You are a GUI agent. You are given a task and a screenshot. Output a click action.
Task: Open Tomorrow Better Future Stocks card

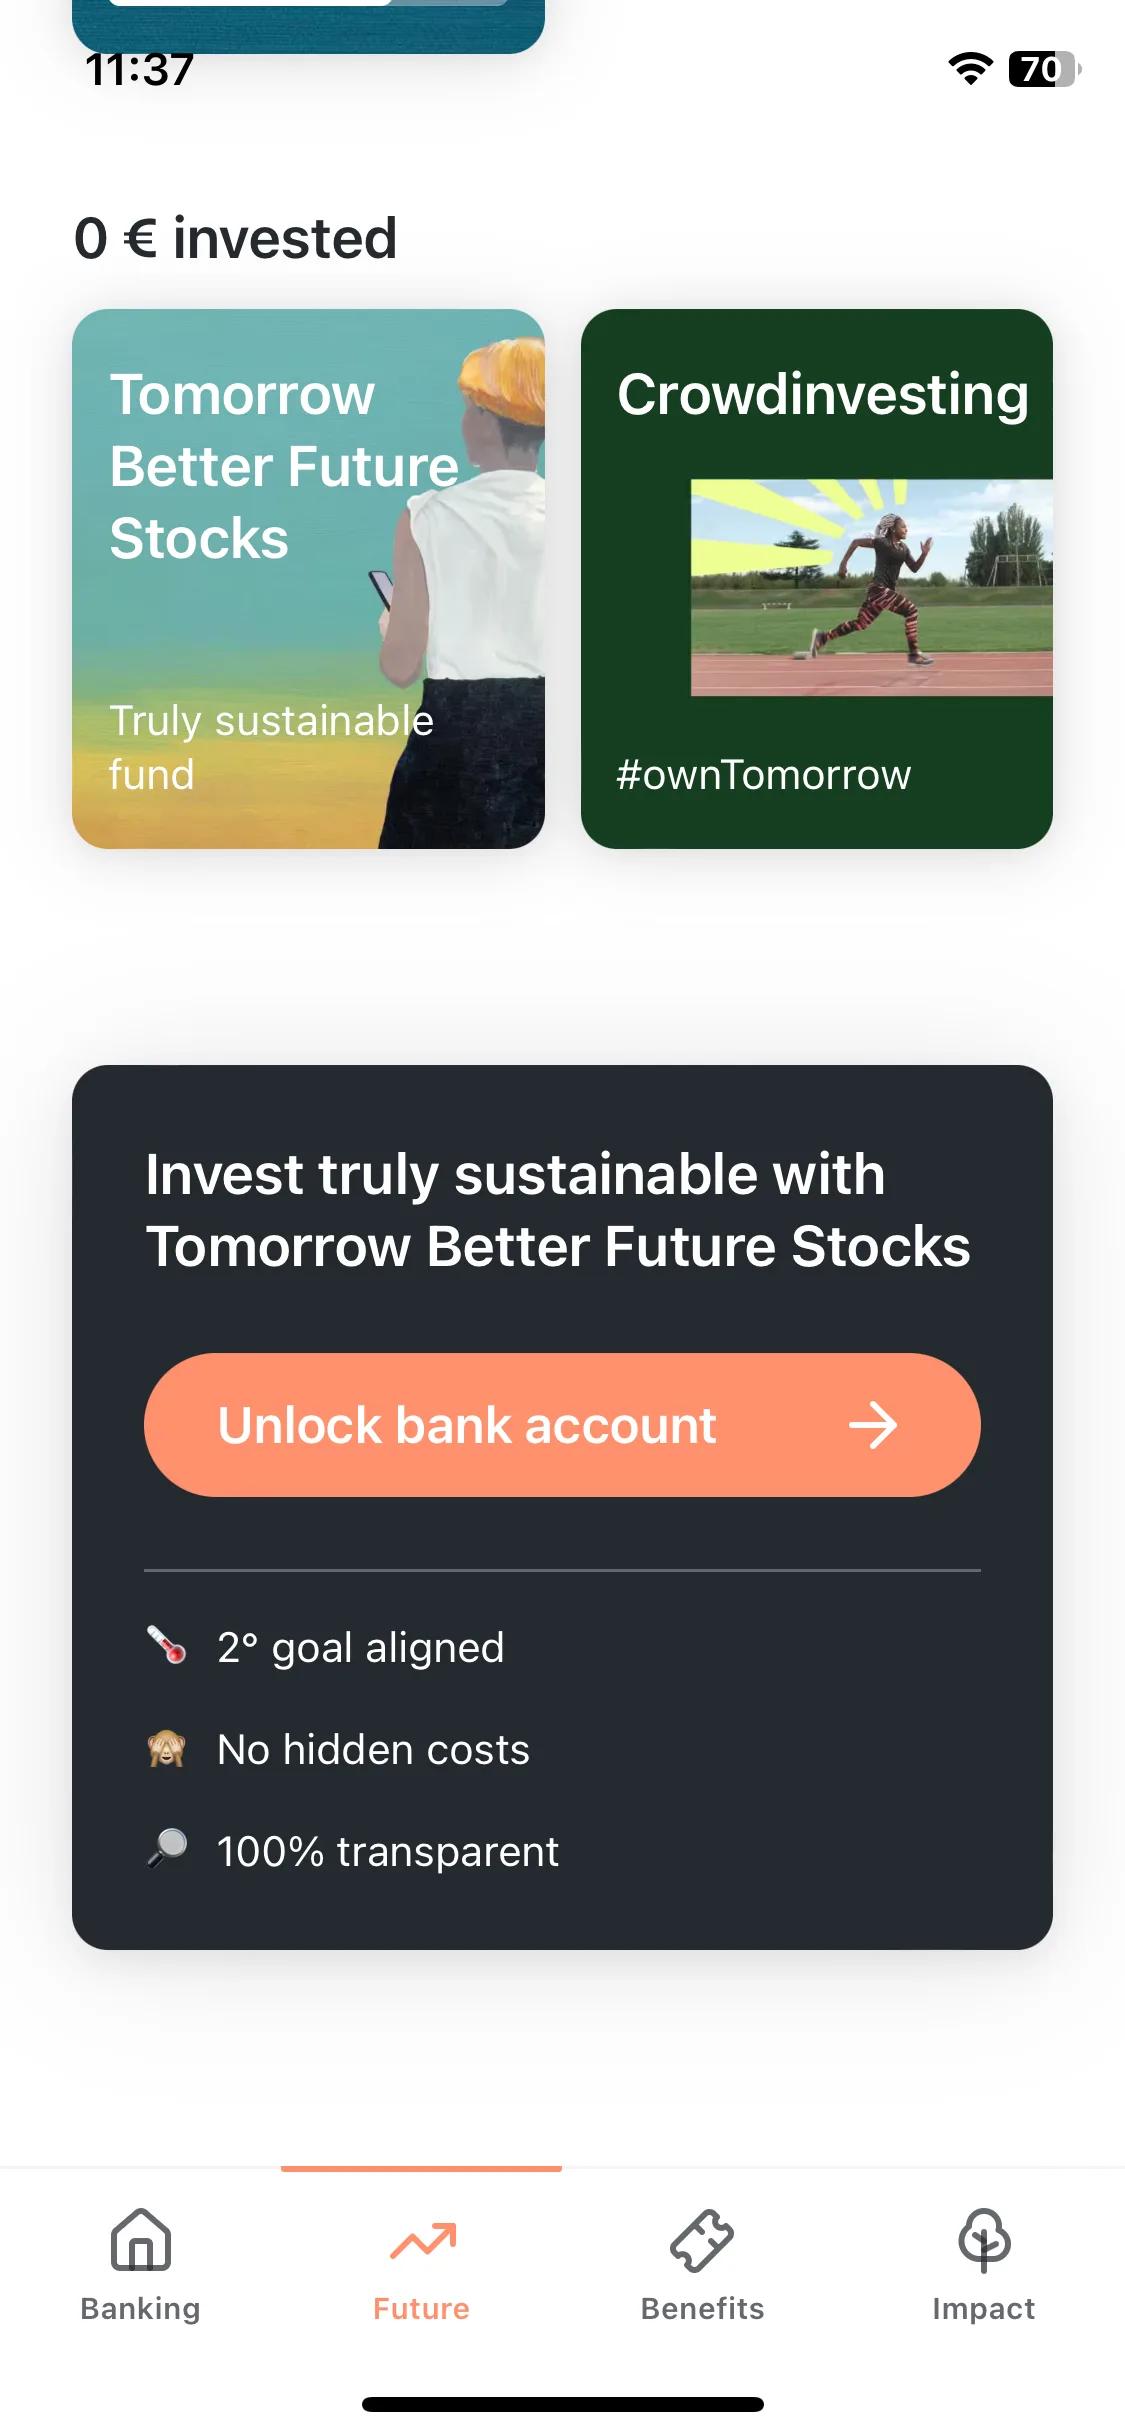click(308, 579)
